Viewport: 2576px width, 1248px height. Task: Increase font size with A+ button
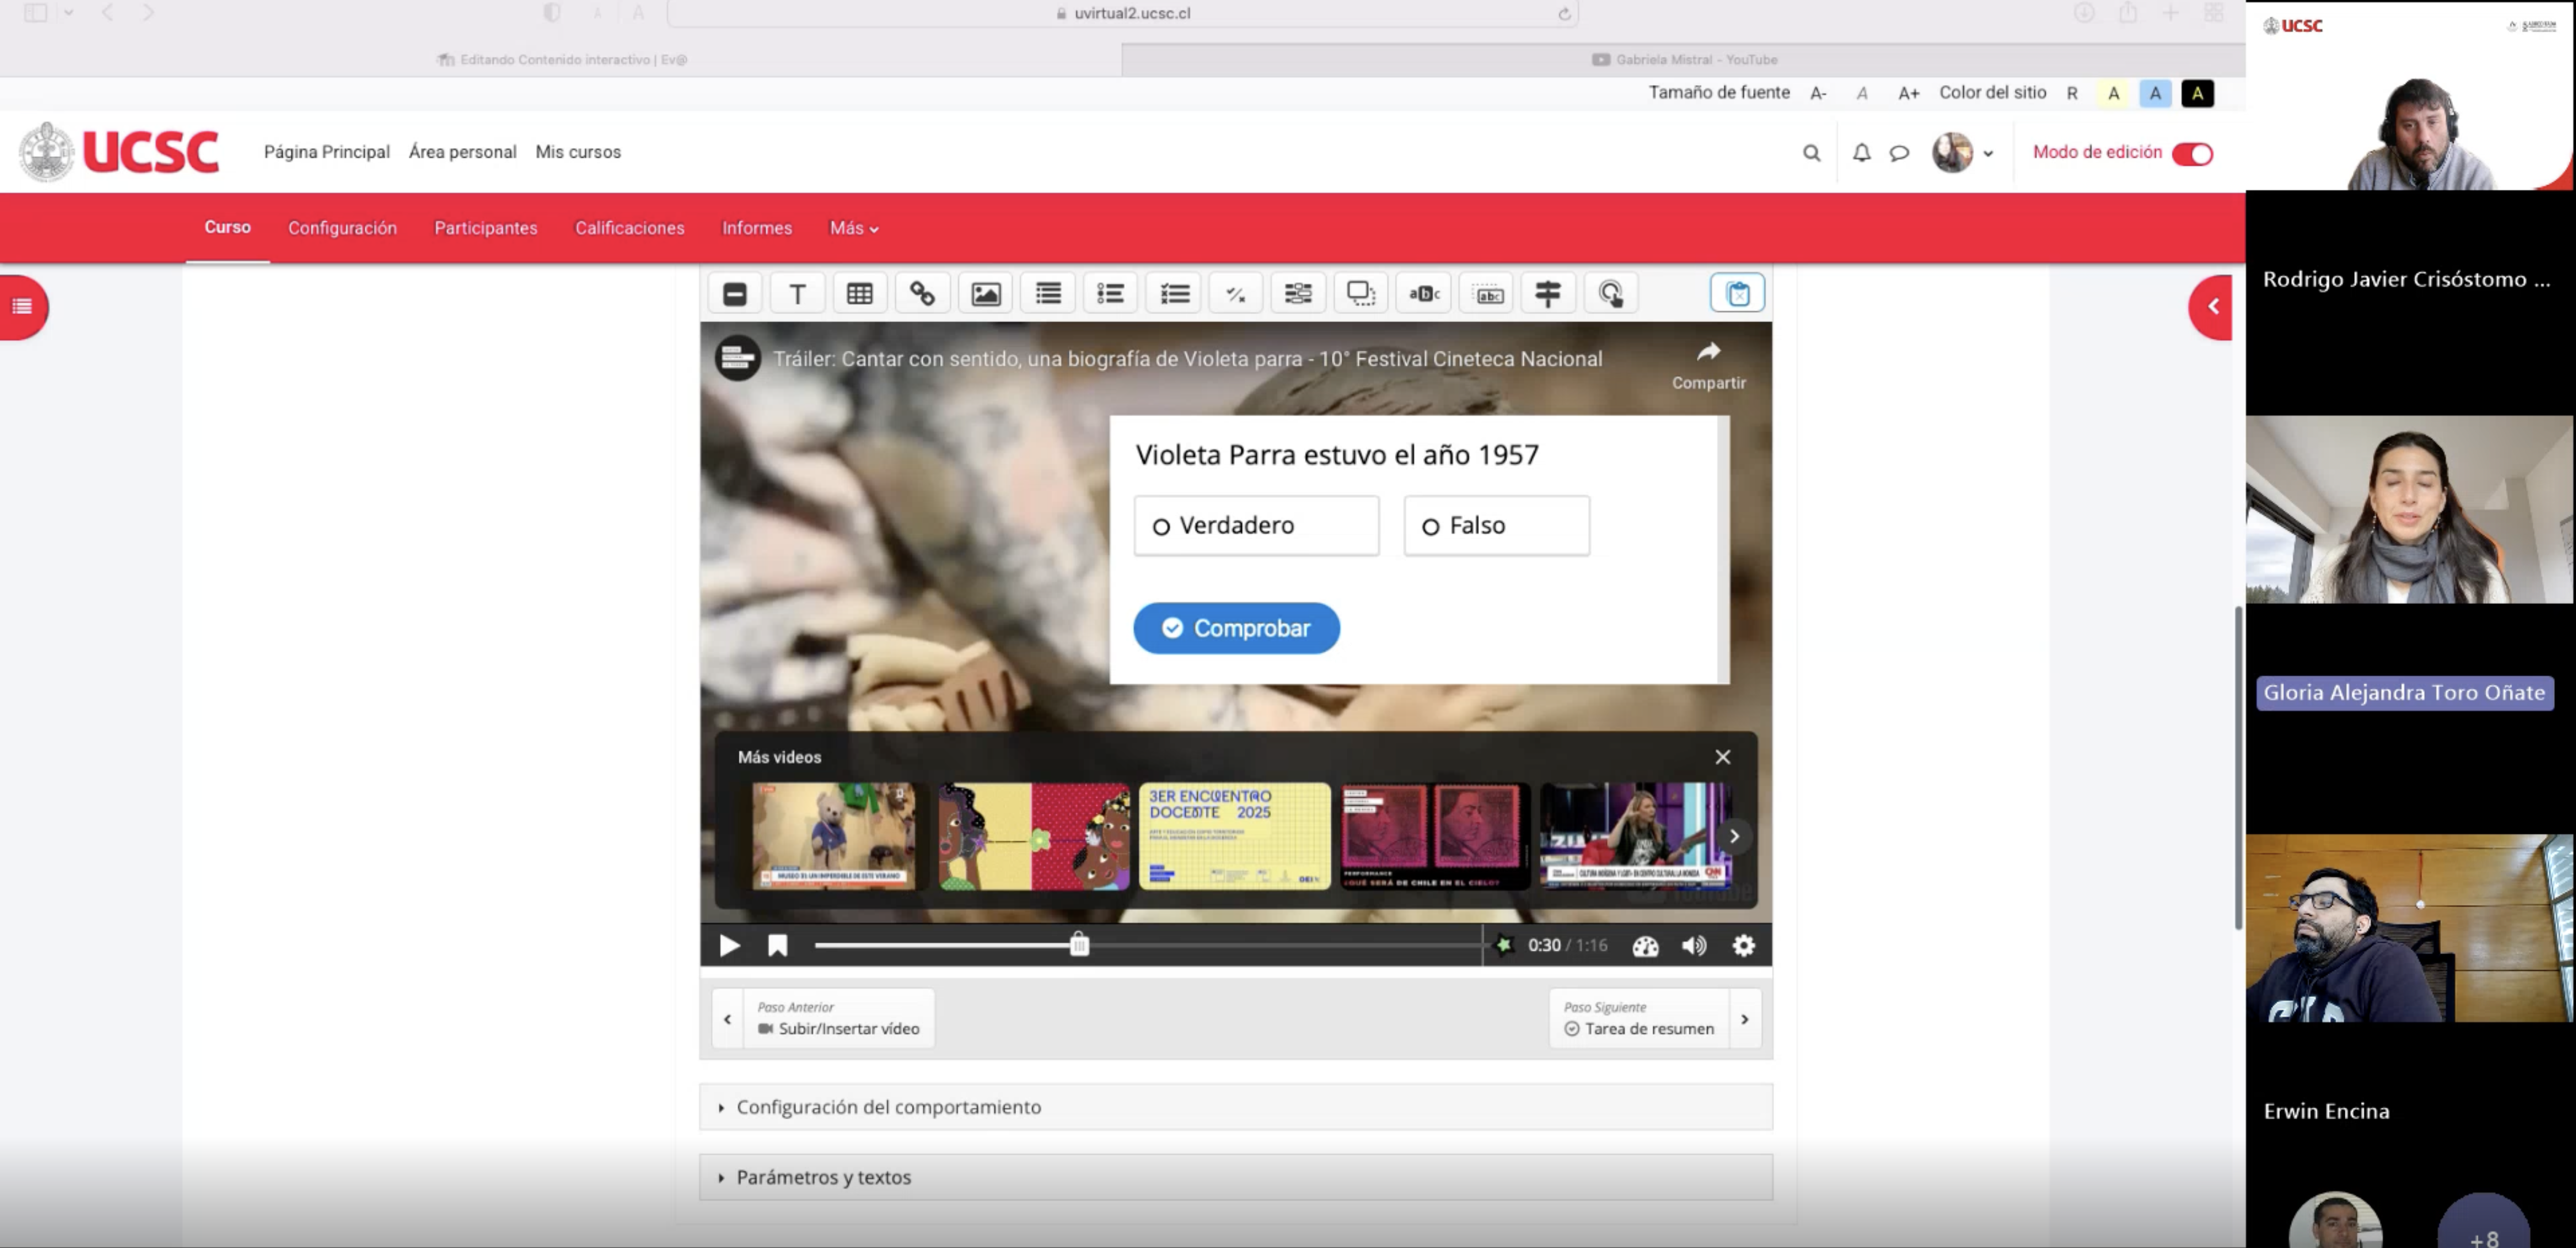coord(1908,94)
